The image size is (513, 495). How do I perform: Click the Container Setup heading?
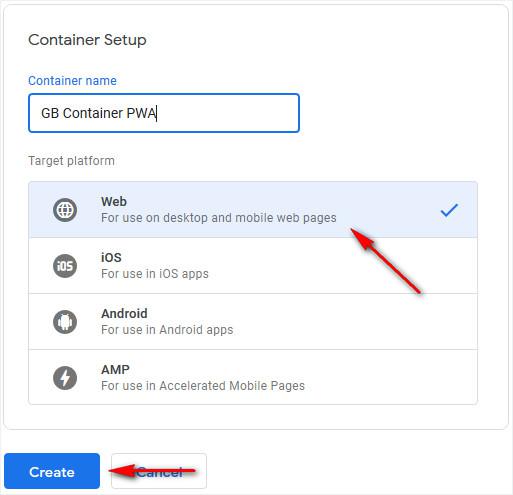[x=87, y=40]
